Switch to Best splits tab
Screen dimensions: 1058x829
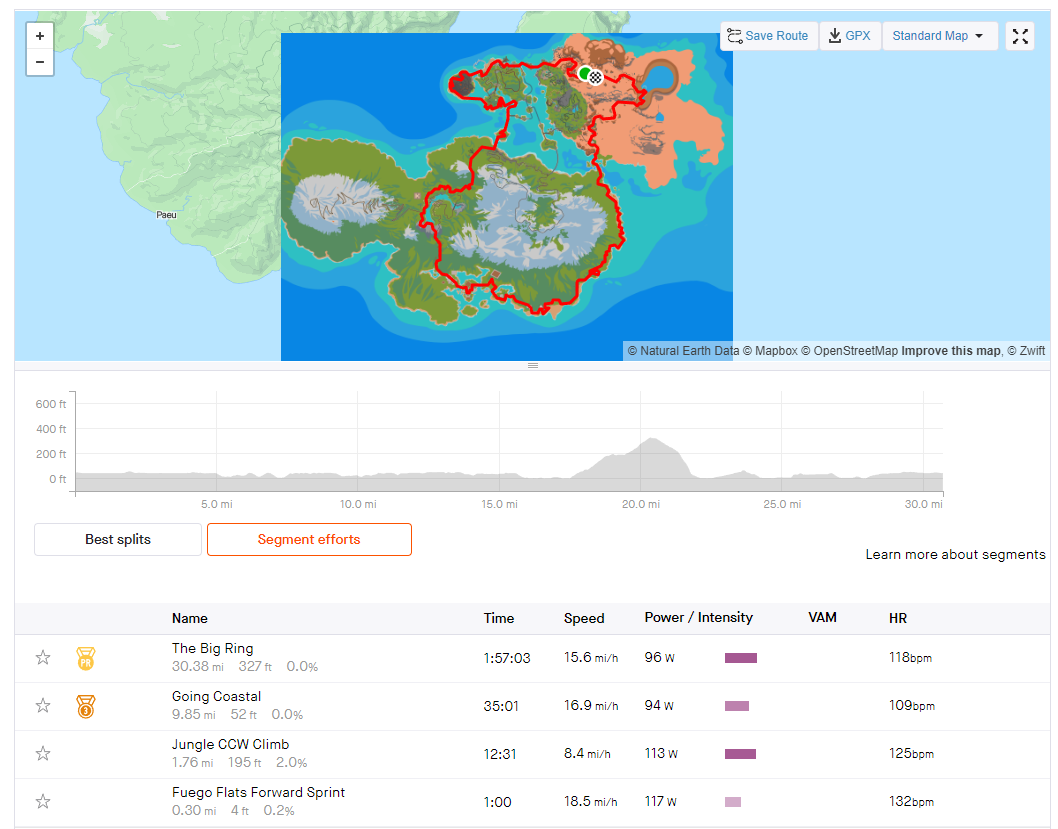pyautogui.click(x=118, y=540)
